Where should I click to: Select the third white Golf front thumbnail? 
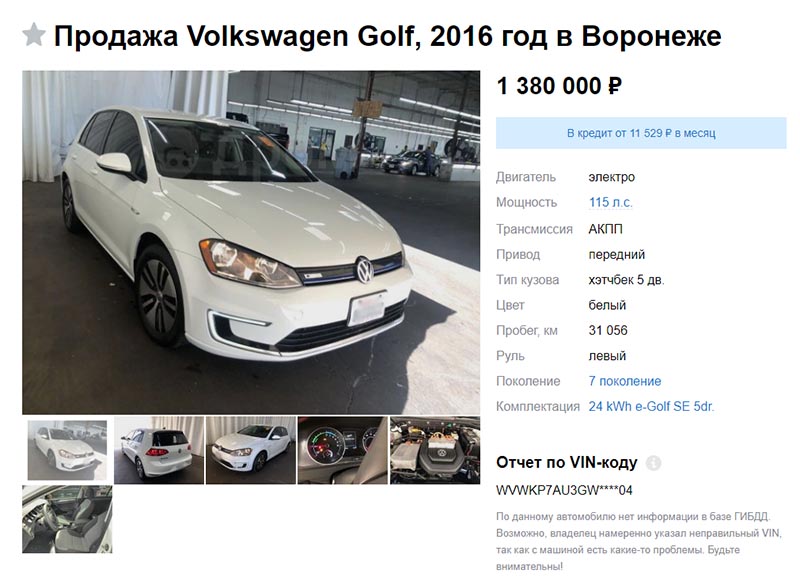(251, 450)
